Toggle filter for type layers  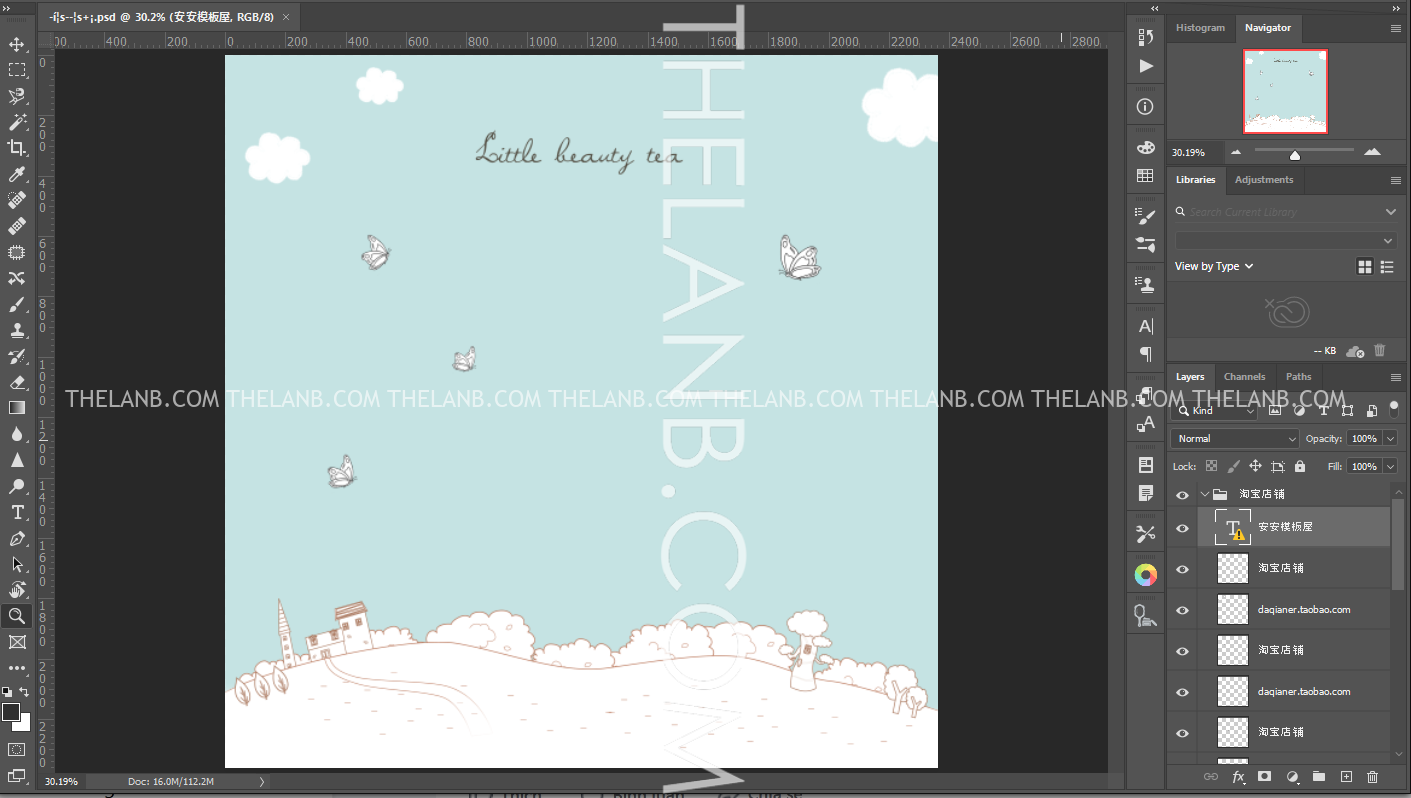click(1323, 410)
